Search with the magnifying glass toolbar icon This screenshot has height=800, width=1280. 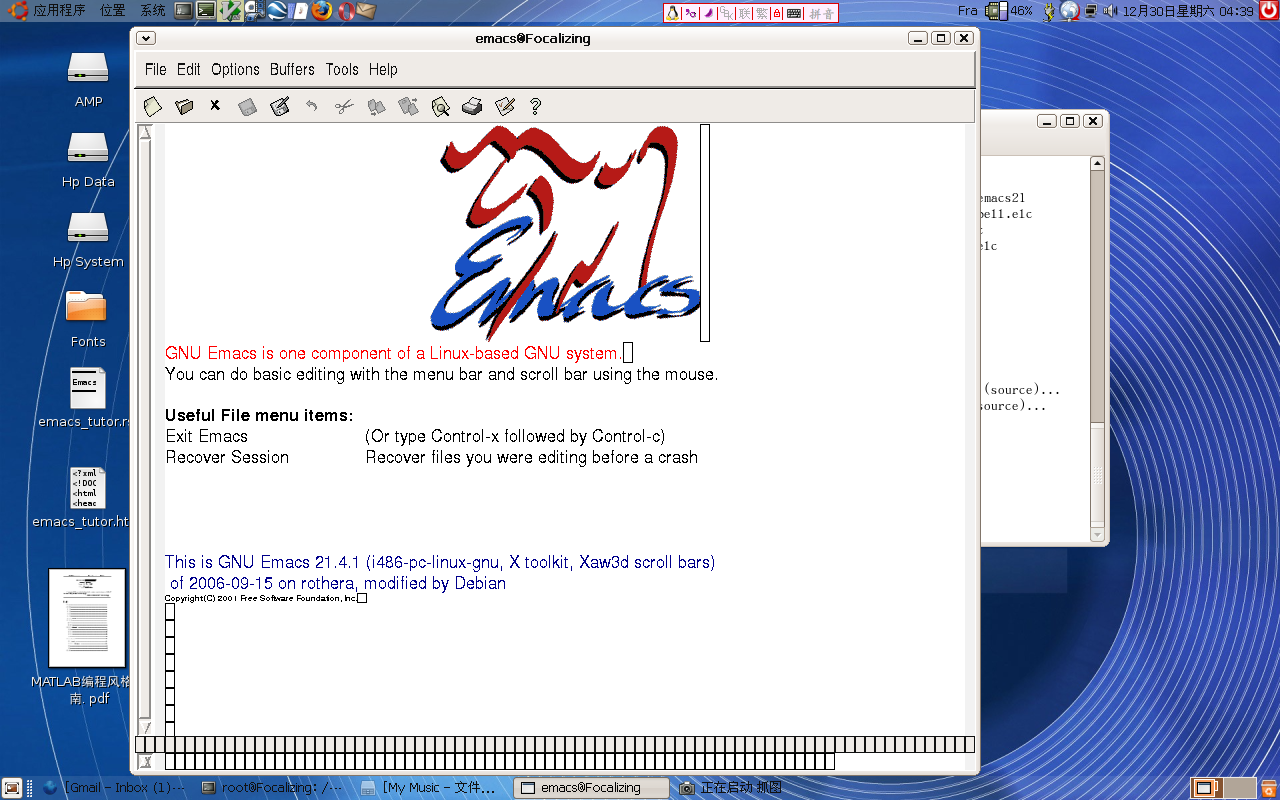(x=440, y=106)
